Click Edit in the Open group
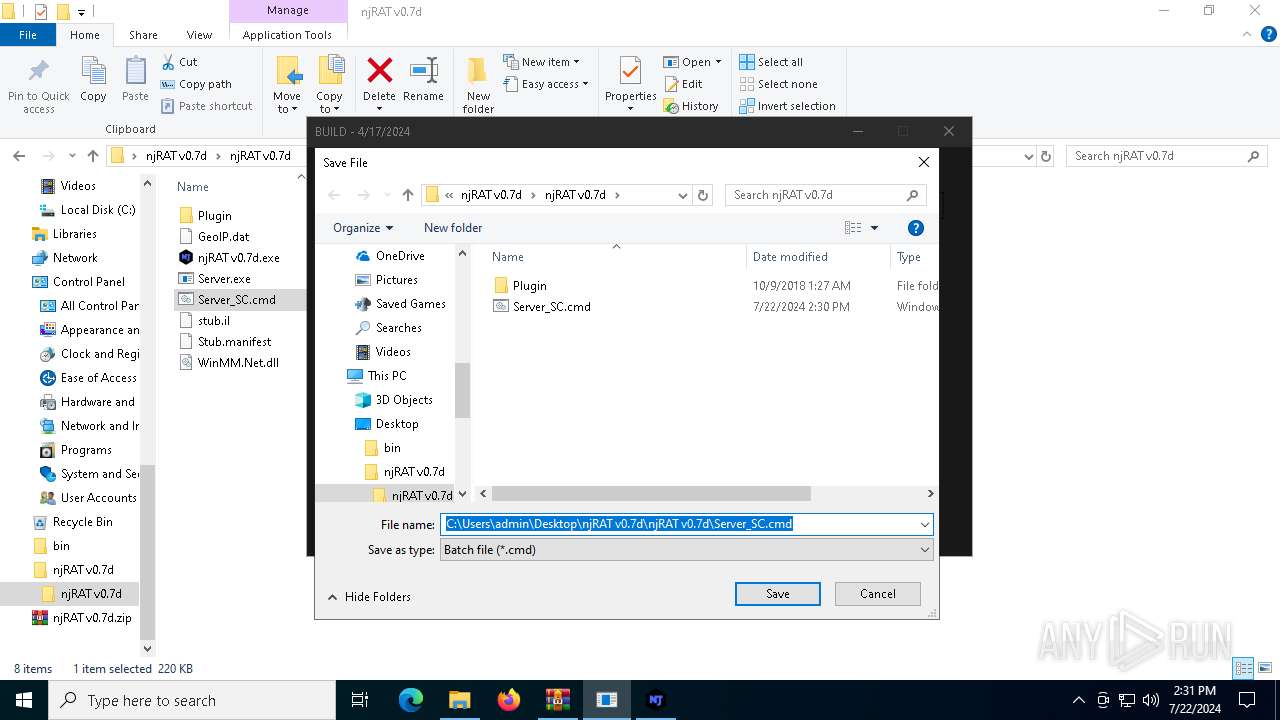 point(683,84)
